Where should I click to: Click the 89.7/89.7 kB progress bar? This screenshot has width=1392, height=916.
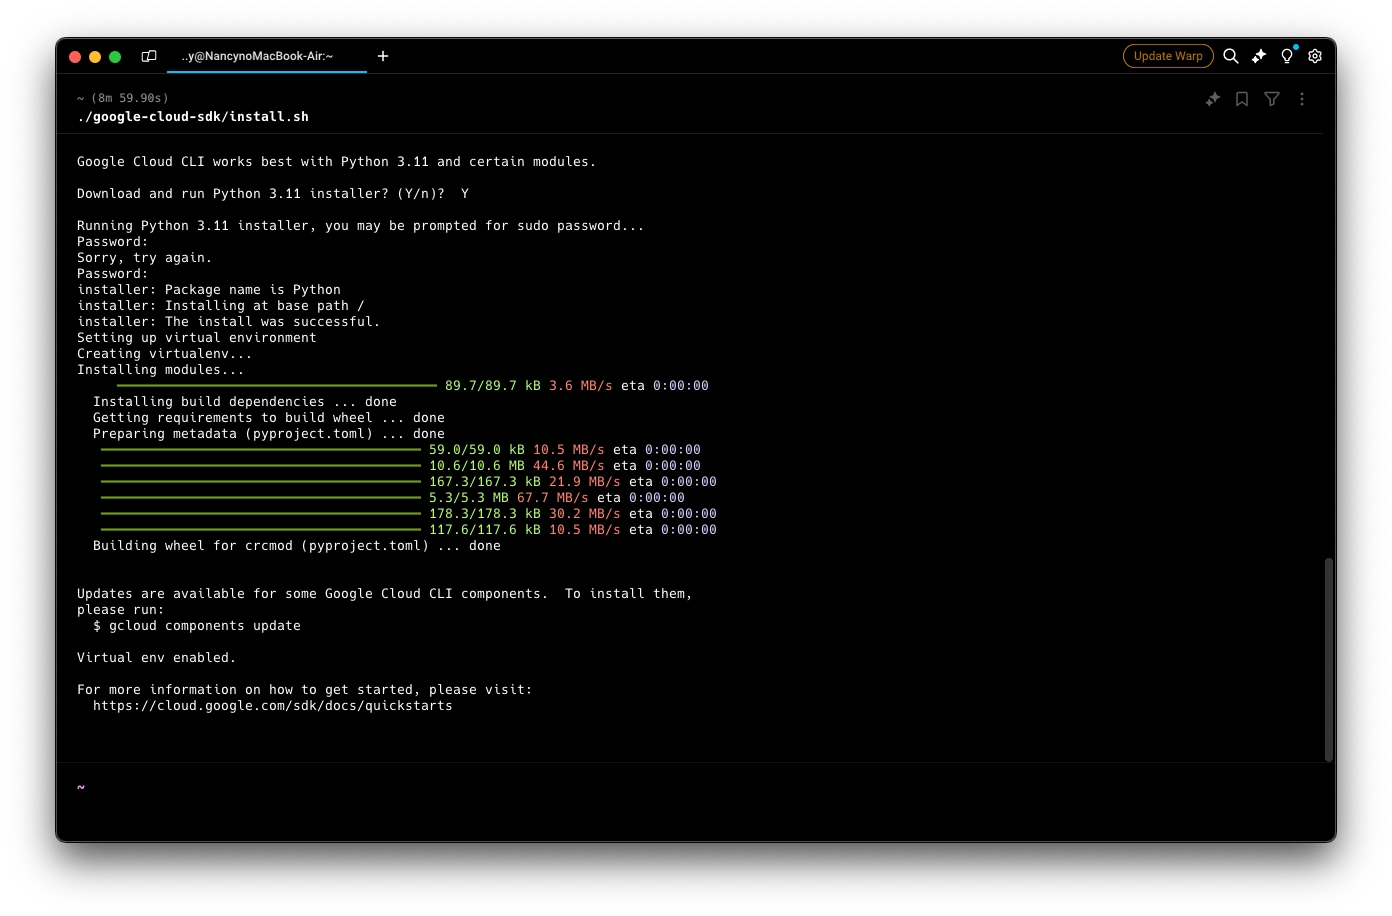[277, 385]
